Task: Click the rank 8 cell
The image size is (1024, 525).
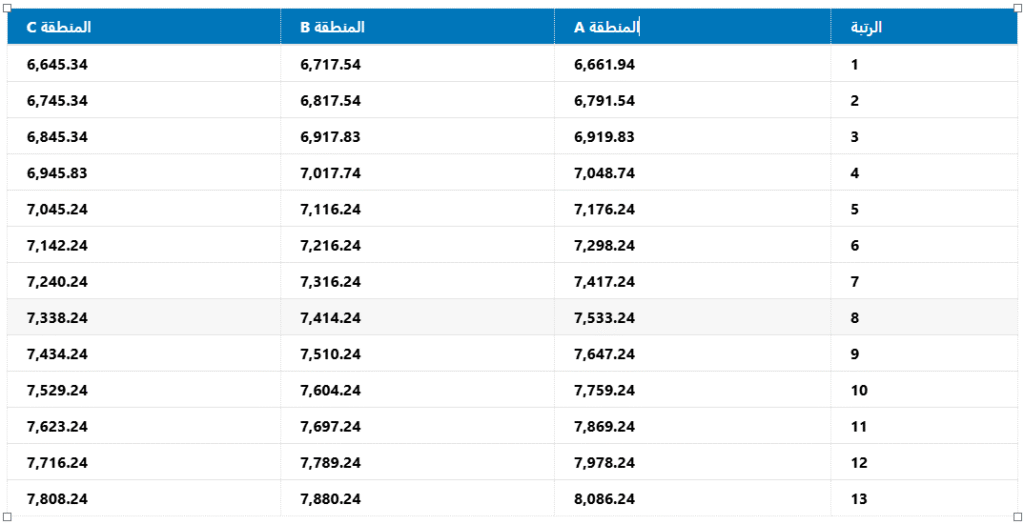Action: [855, 318]
